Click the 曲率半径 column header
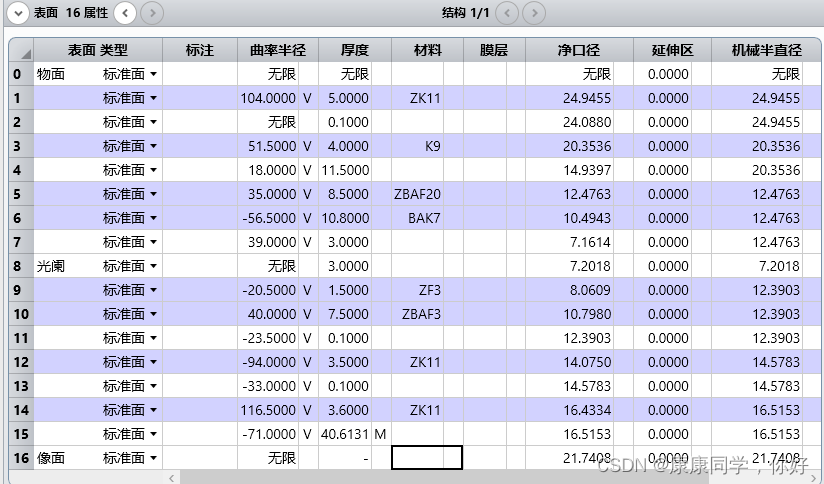This screenshot has height=484, width=824. tap(278, 50)
